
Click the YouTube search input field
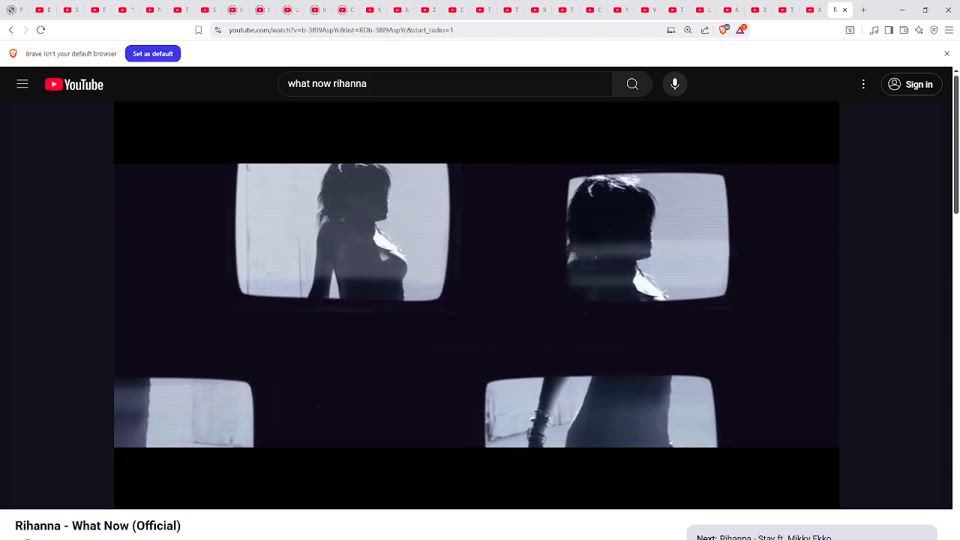(445, 84)
